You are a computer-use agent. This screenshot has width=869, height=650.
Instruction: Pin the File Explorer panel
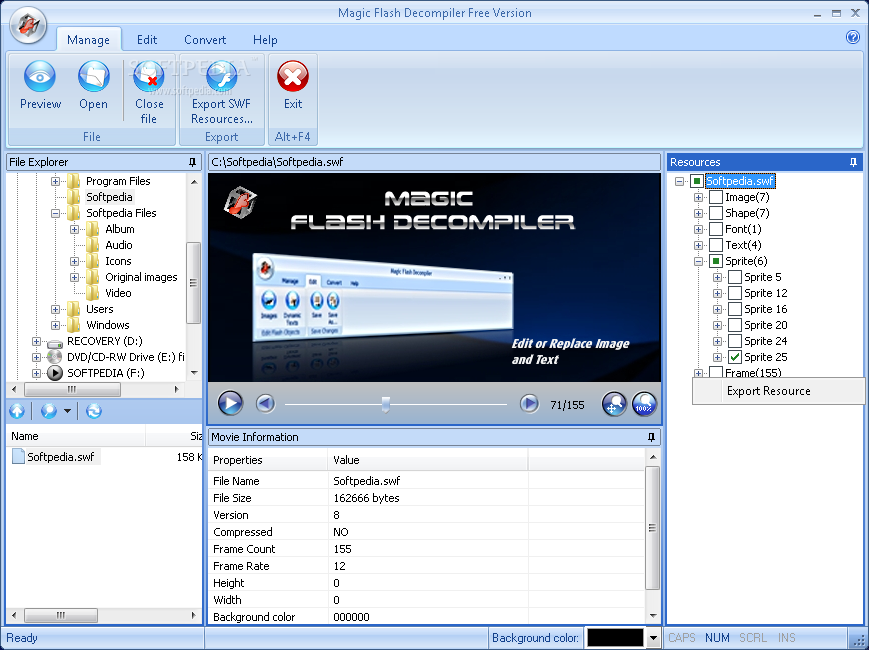[x=192, y=162]
